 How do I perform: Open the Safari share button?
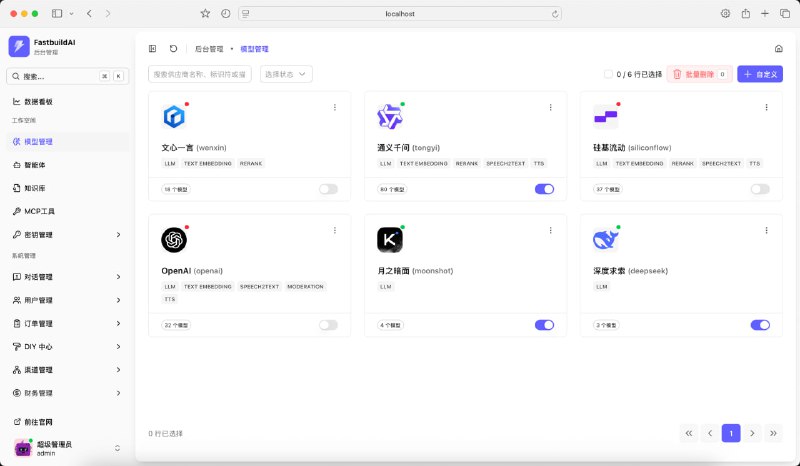click(x=745, y=14)
